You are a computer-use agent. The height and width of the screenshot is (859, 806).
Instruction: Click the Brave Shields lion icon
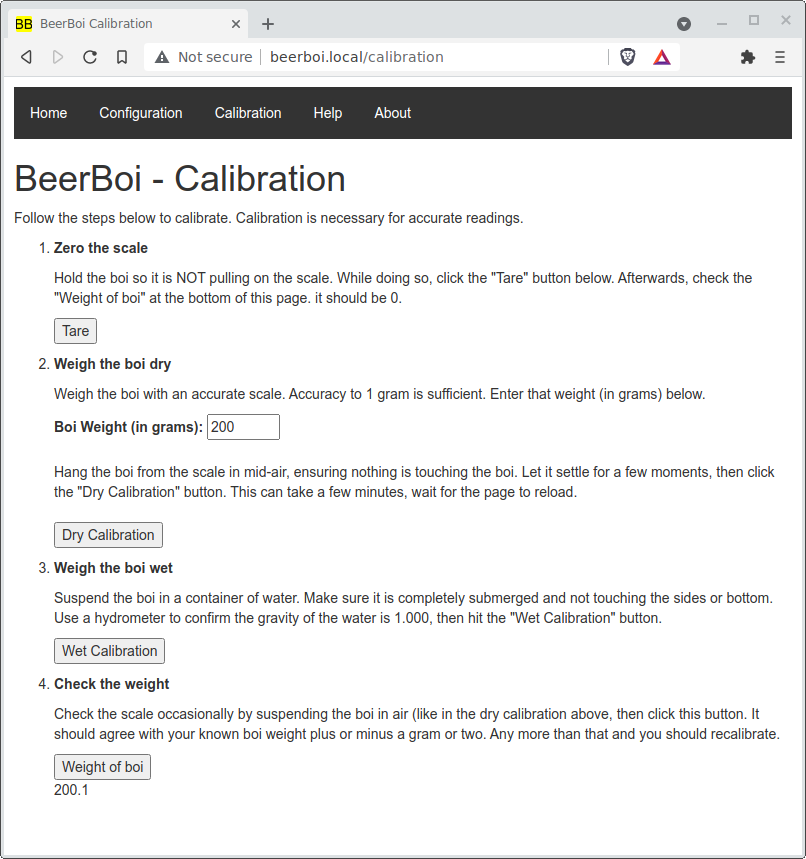(628, 57)
